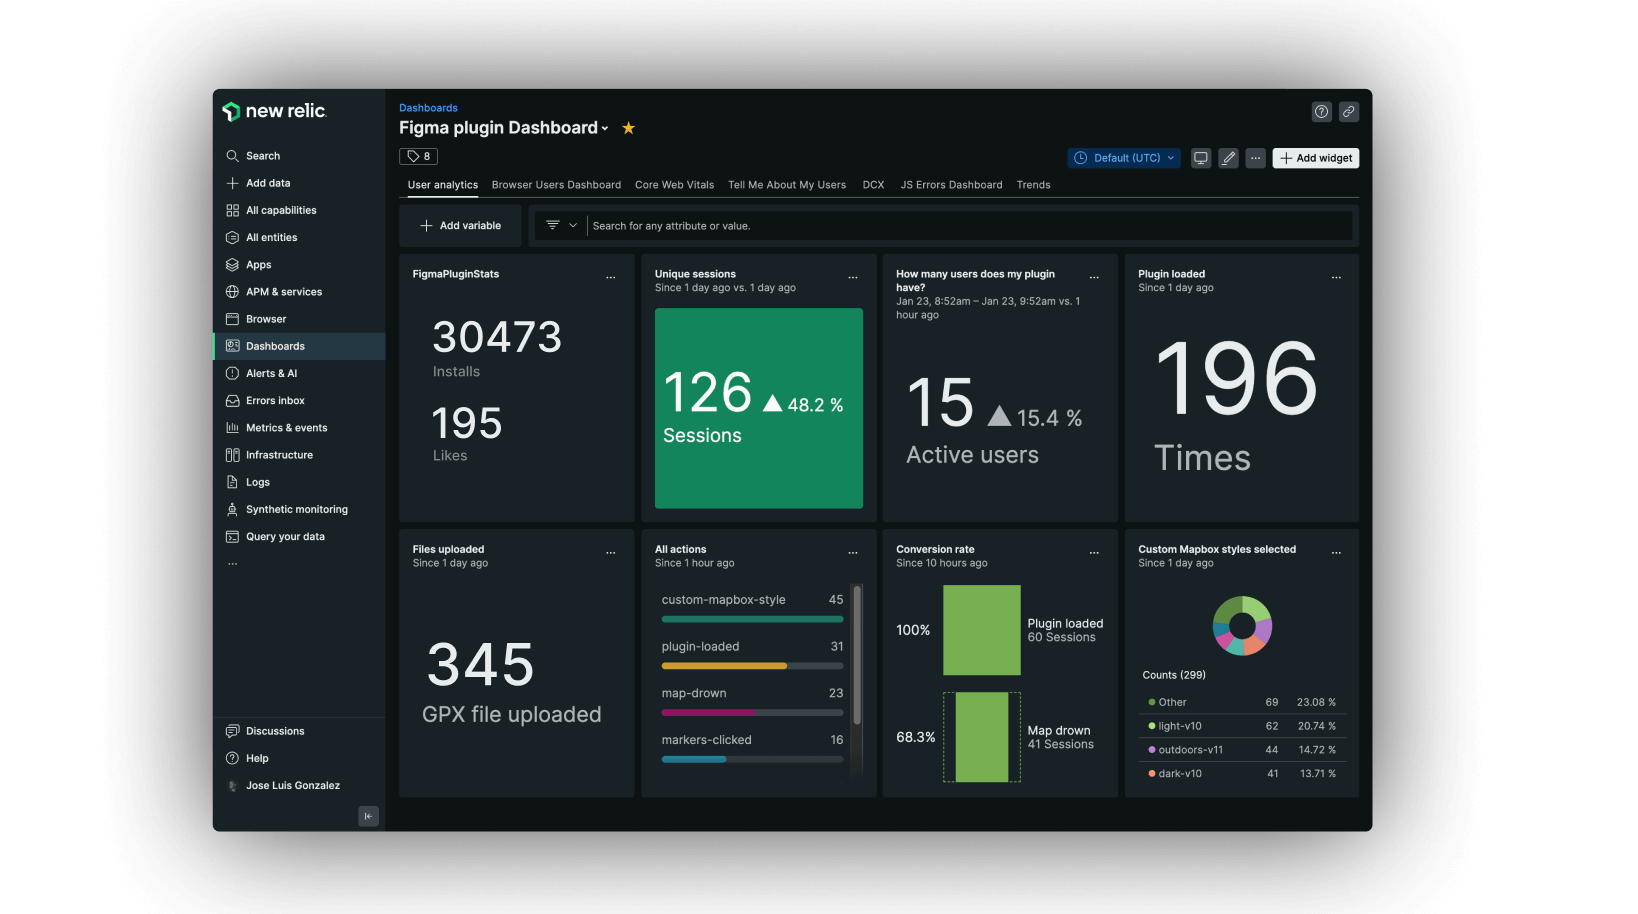
Task: Click the All entities icon
Action: click(x=232, y=237)
